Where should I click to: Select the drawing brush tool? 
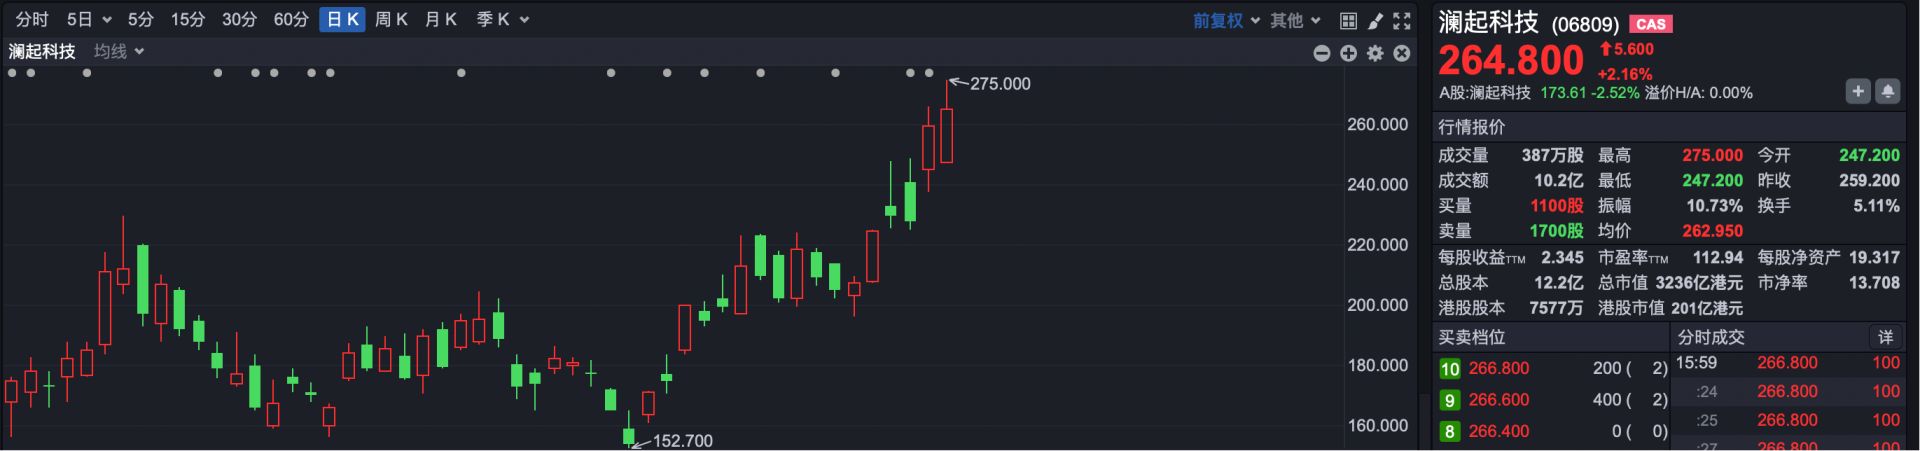click(x=1376, y=20)
